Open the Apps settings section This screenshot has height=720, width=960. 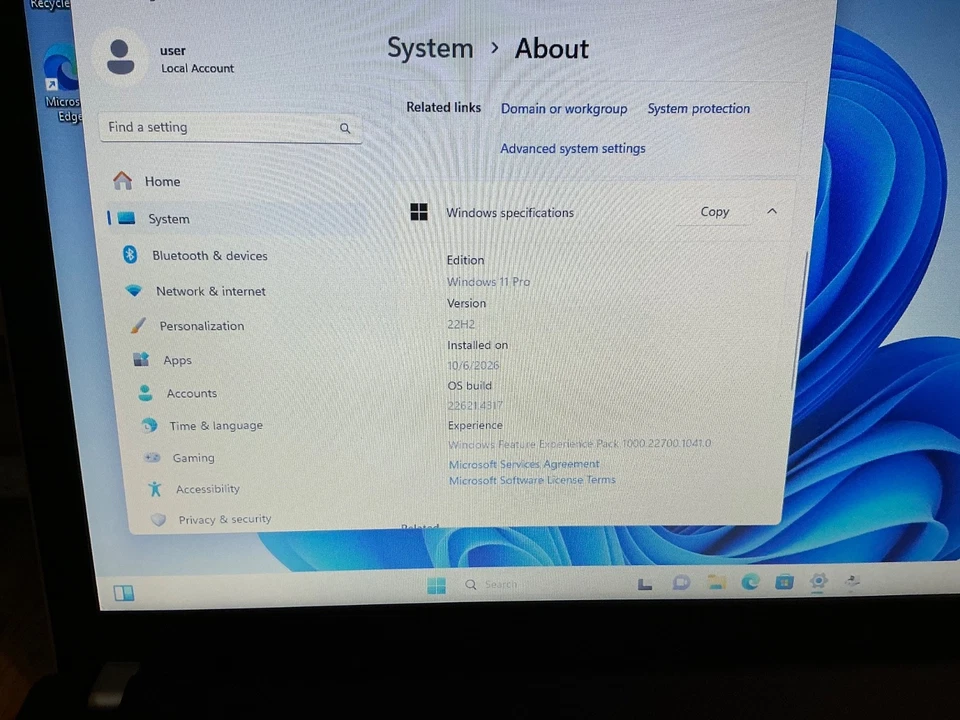pyautogui.click(x=177, y=360)
